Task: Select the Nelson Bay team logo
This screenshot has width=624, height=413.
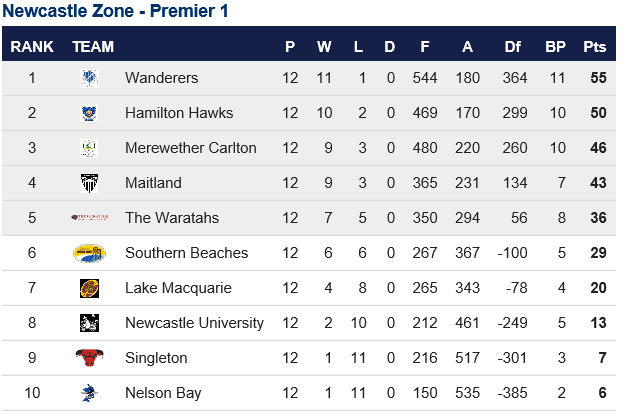Action: (89, 393)
